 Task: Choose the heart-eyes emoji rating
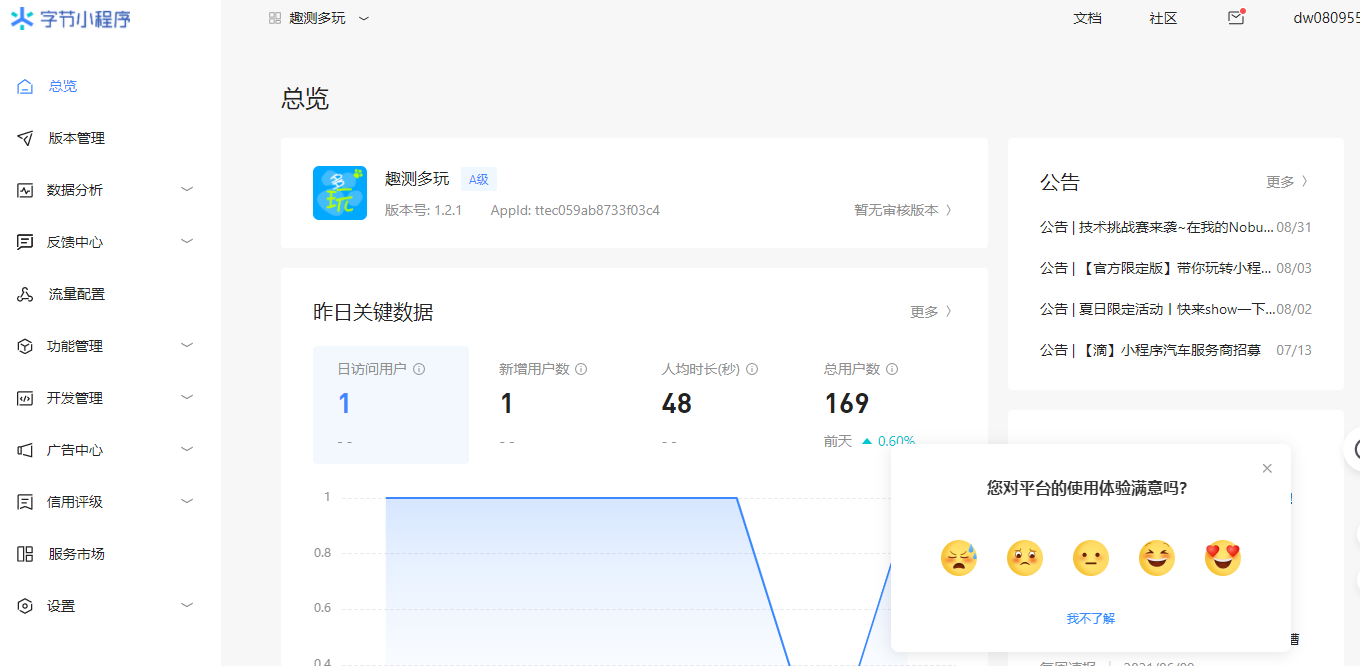(1223, 557)
